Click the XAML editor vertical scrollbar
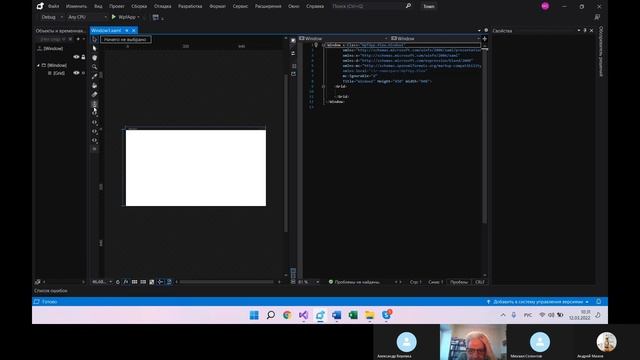The image size is (640, 360). (485, 135)
